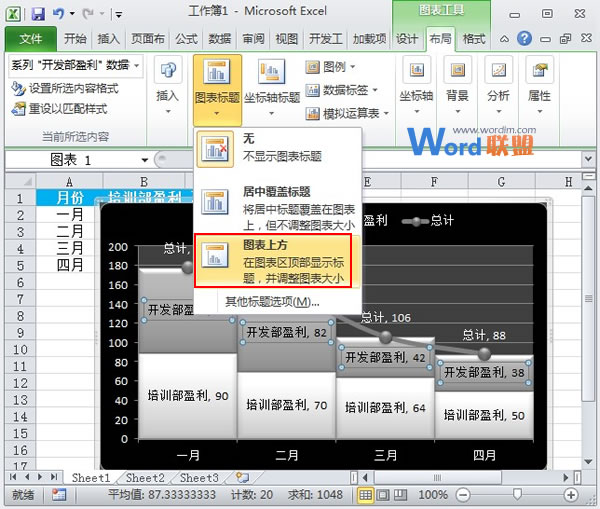The width and height of the screenshot is (600, 509).
Task: Open the 图表标题 chart title button
Action: pyautogui.click(x=217, y=85)
